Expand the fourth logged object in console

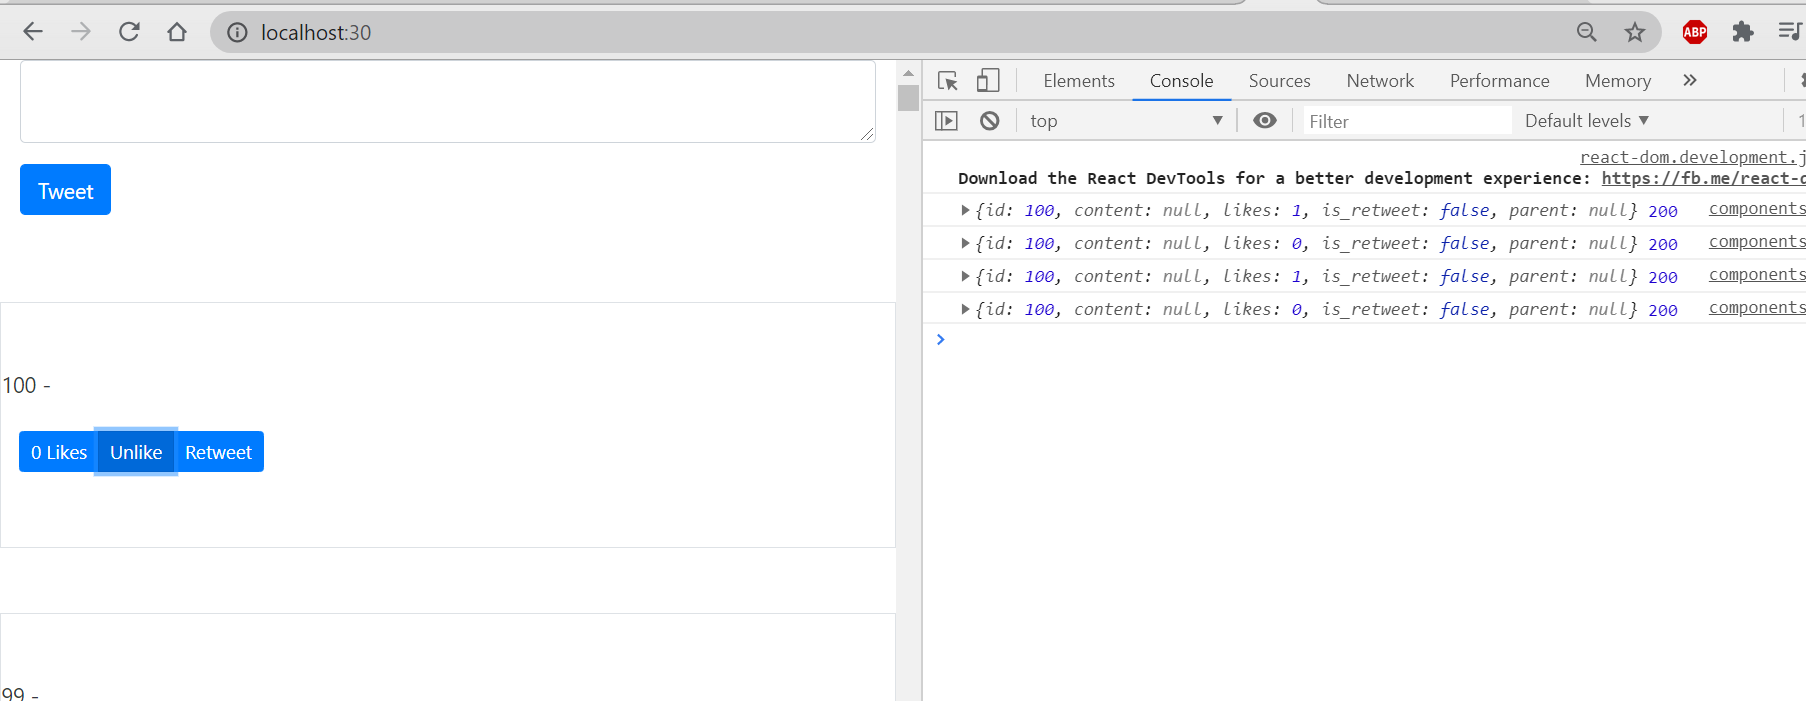[965, 309]
